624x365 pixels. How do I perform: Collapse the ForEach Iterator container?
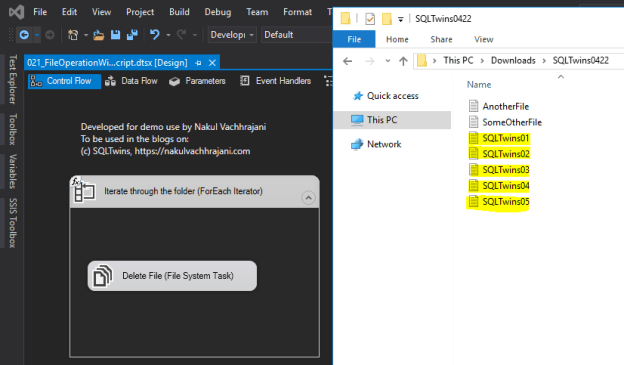(x=308, y=197)
